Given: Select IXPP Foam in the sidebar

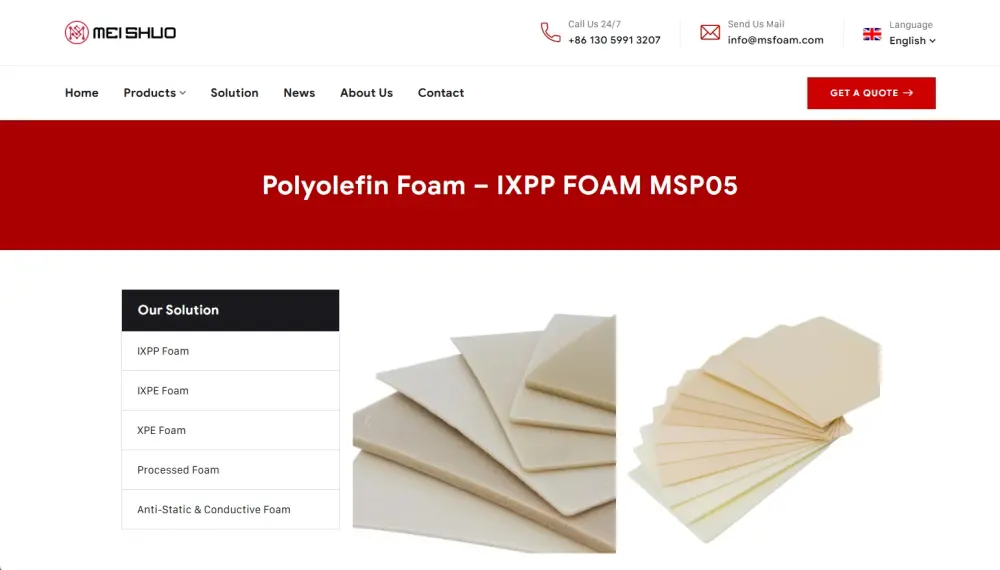Looking at the screenshot, I should (230, 351).
